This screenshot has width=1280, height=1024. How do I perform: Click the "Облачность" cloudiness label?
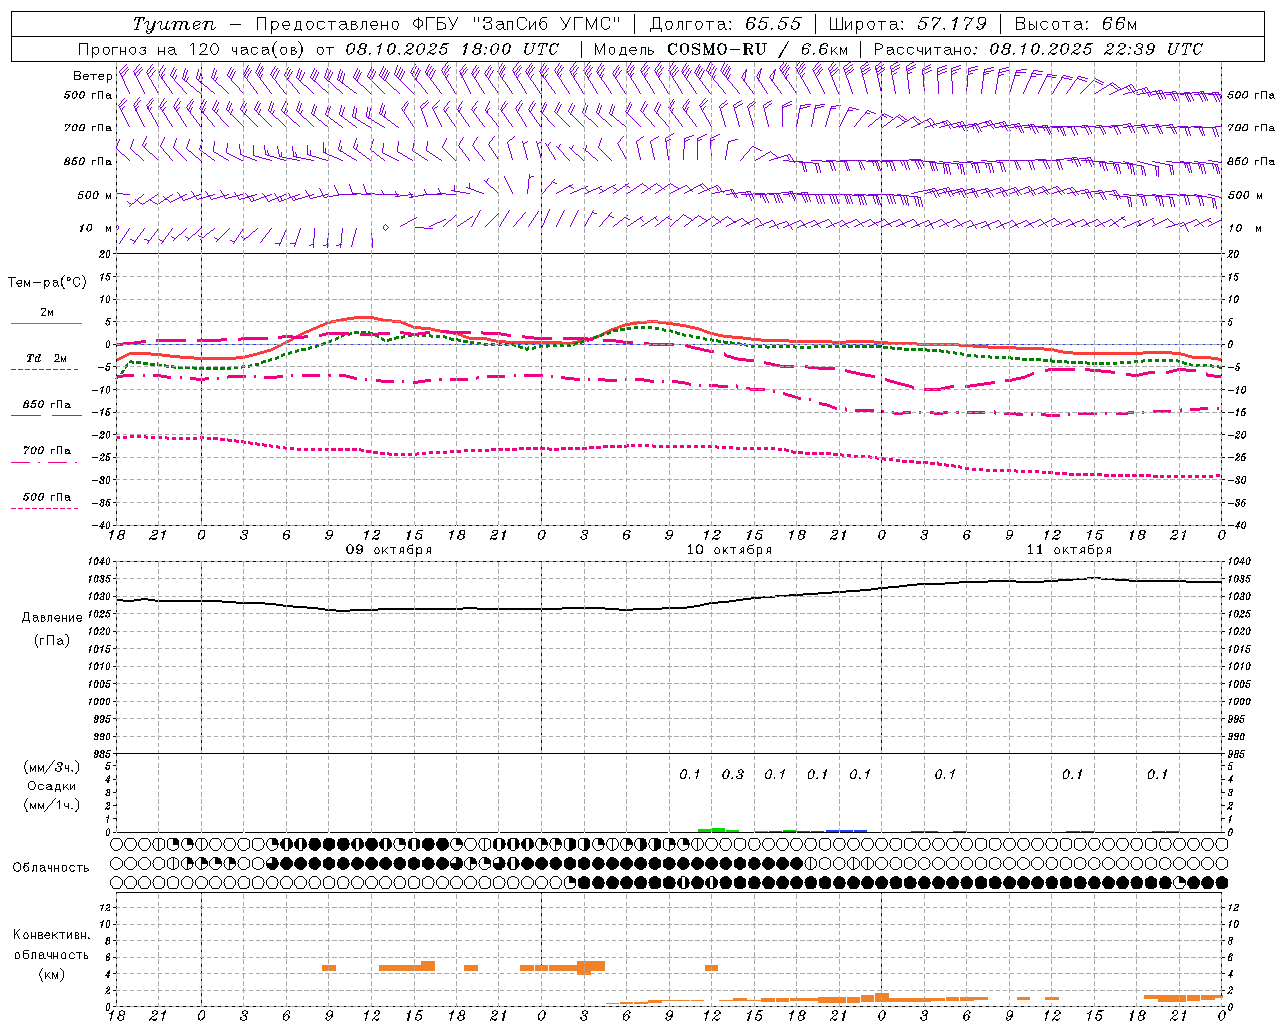pos(51,868)
